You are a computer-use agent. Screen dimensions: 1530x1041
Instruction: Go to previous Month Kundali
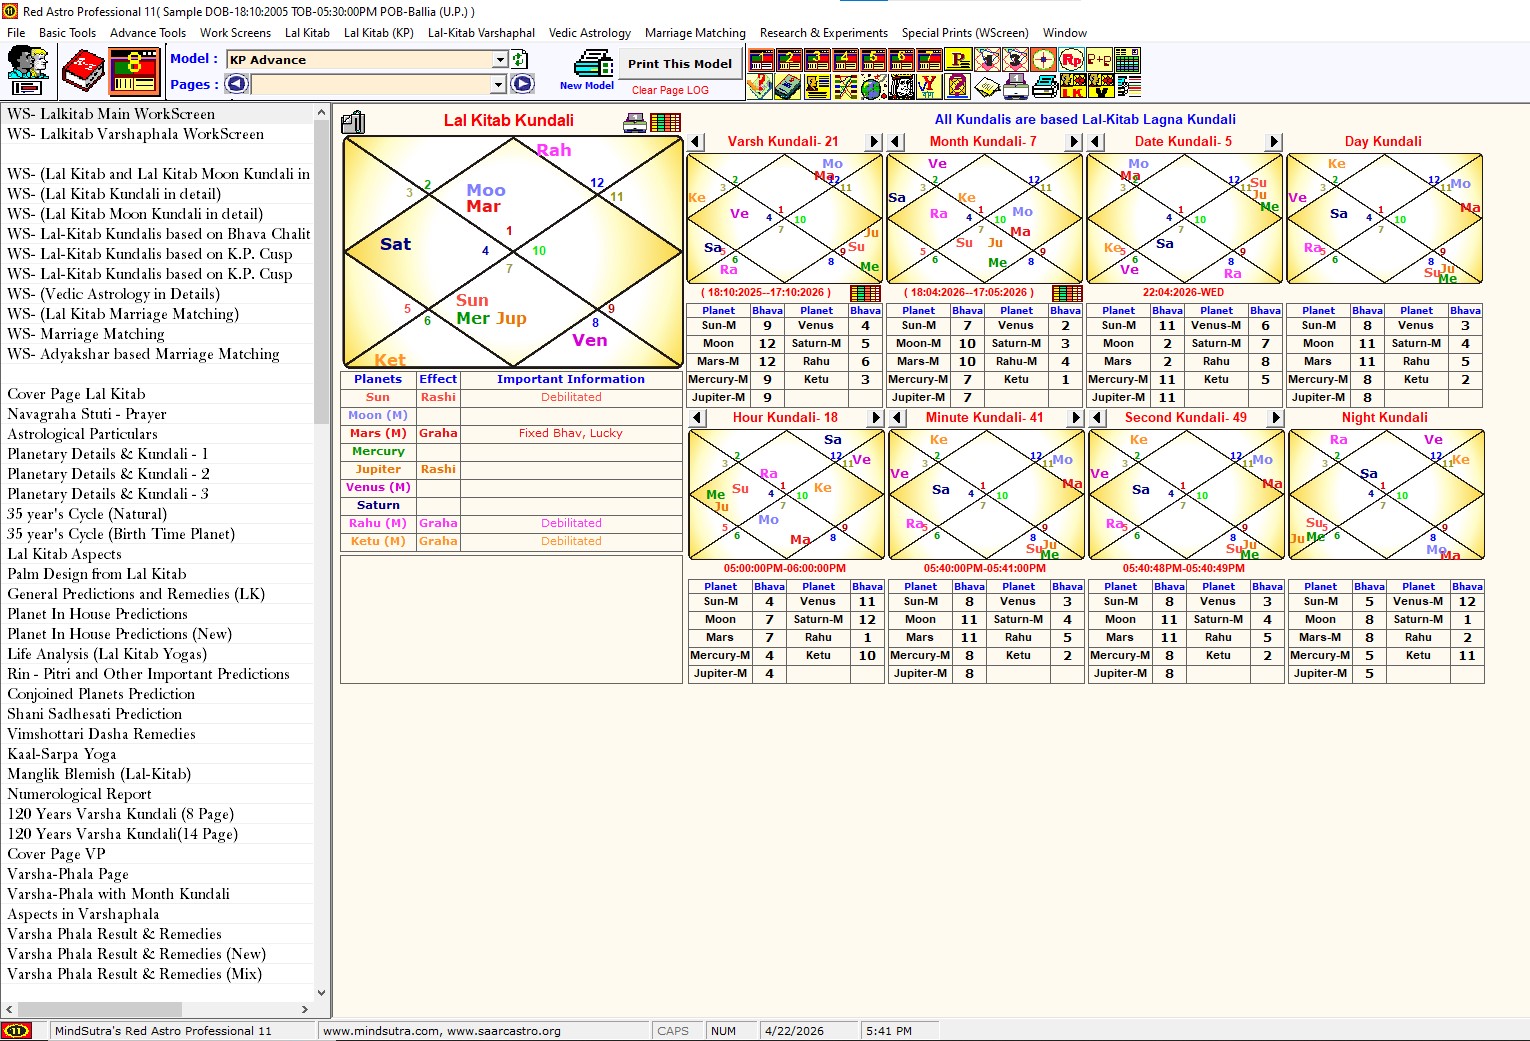[x=896, y=142]
